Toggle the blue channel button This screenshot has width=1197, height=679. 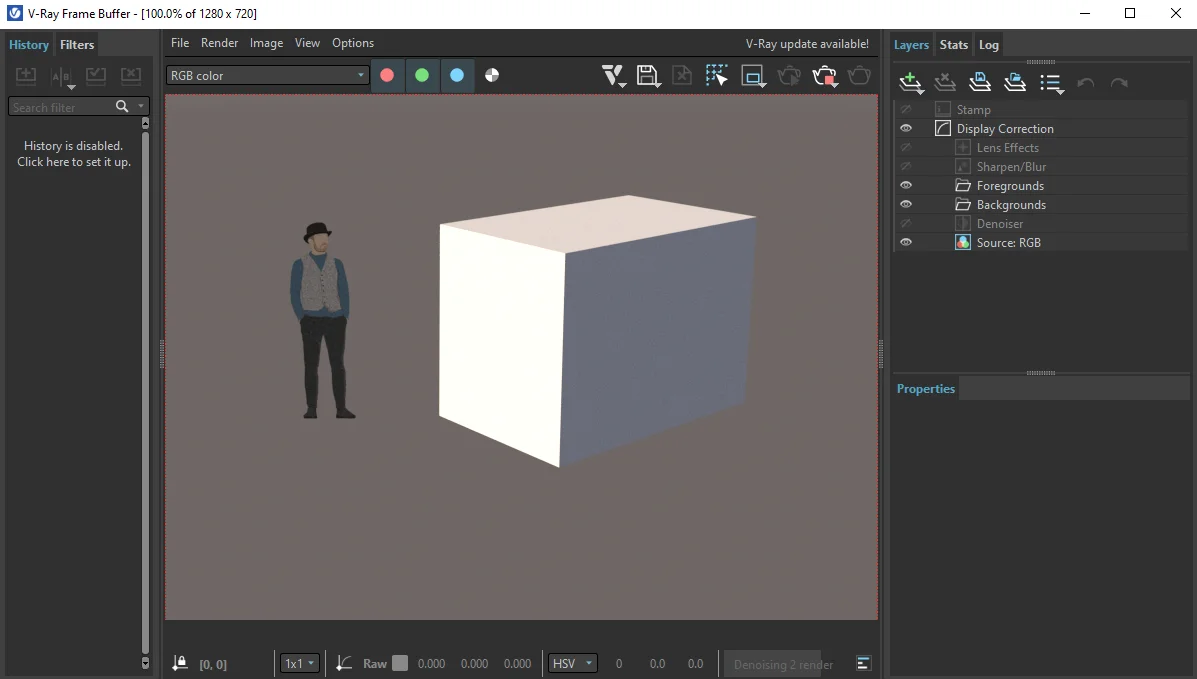point(457,75)
